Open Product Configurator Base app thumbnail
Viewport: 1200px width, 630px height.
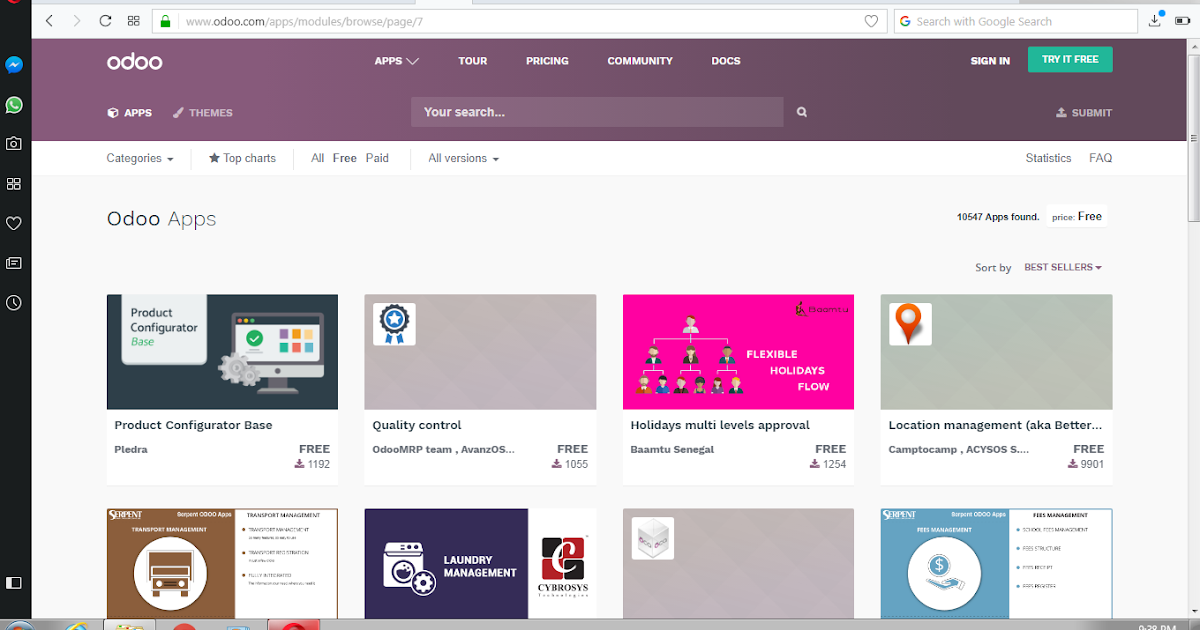click(x=222, y=352)
